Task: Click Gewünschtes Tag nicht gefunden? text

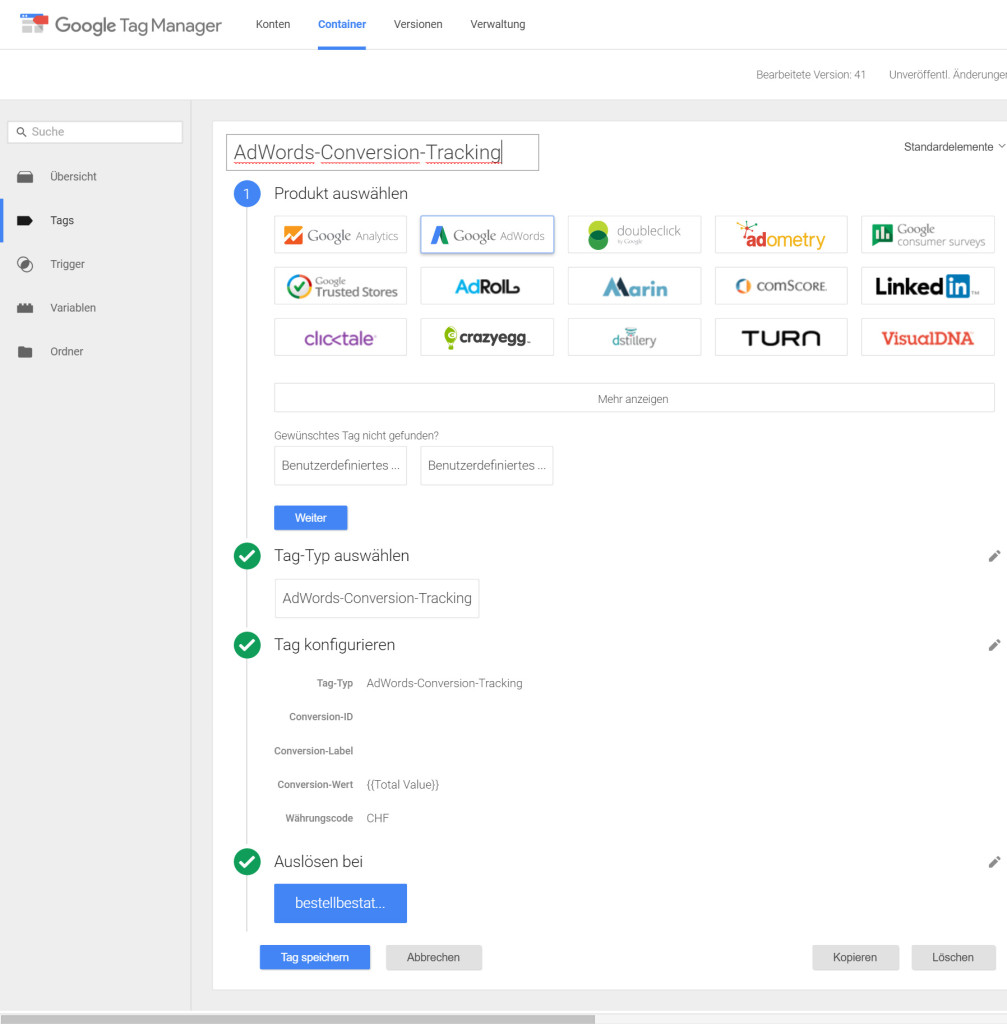Action: pyautogui.click(x=357, y=436)
